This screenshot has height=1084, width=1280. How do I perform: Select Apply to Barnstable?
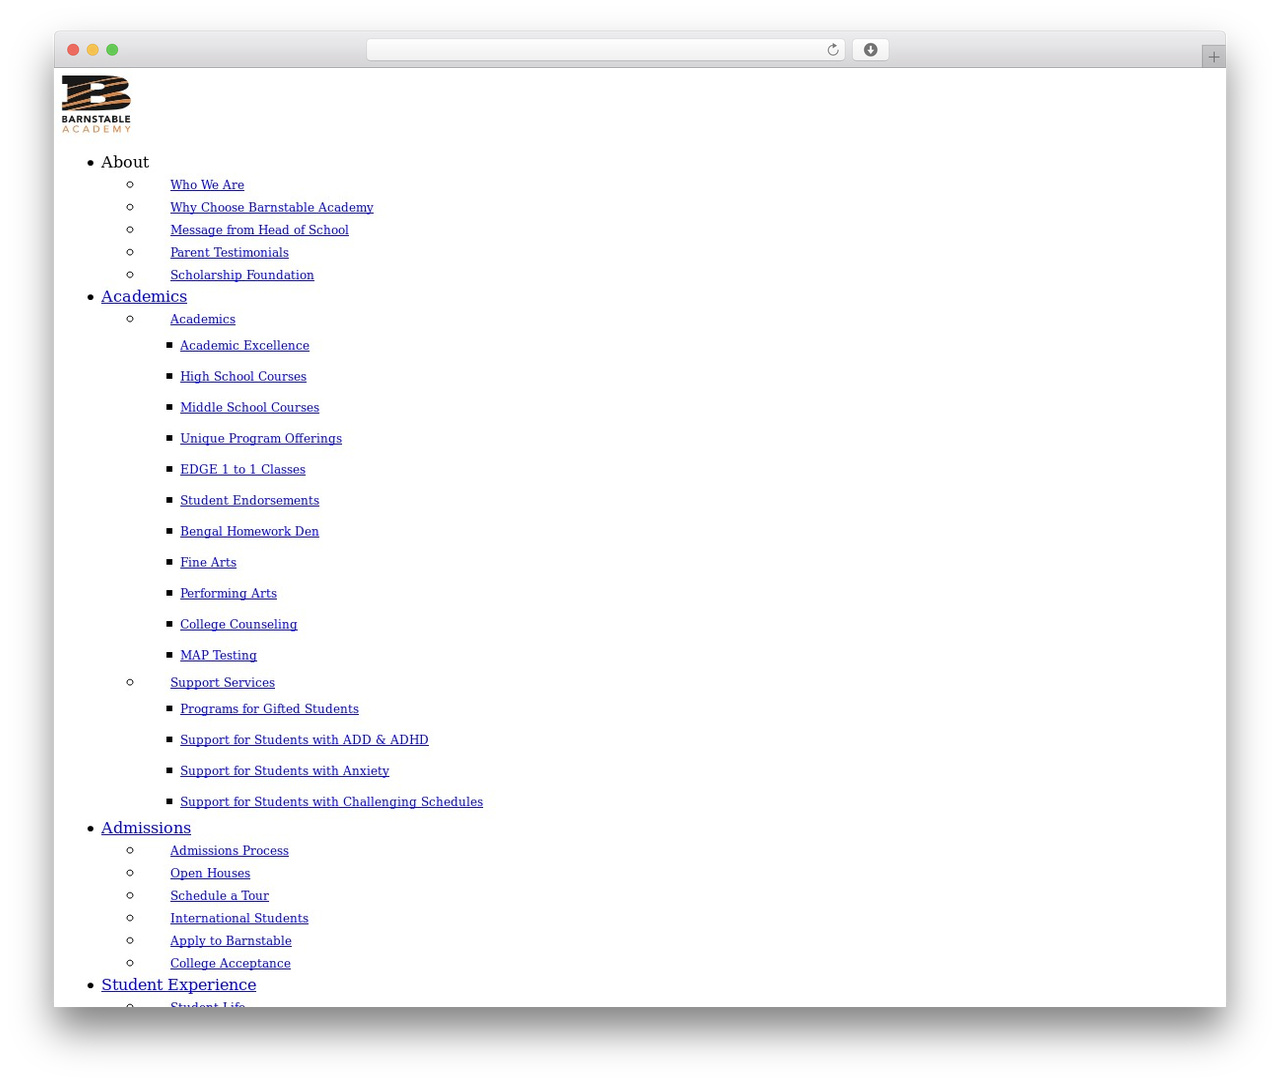click(231, 941)
